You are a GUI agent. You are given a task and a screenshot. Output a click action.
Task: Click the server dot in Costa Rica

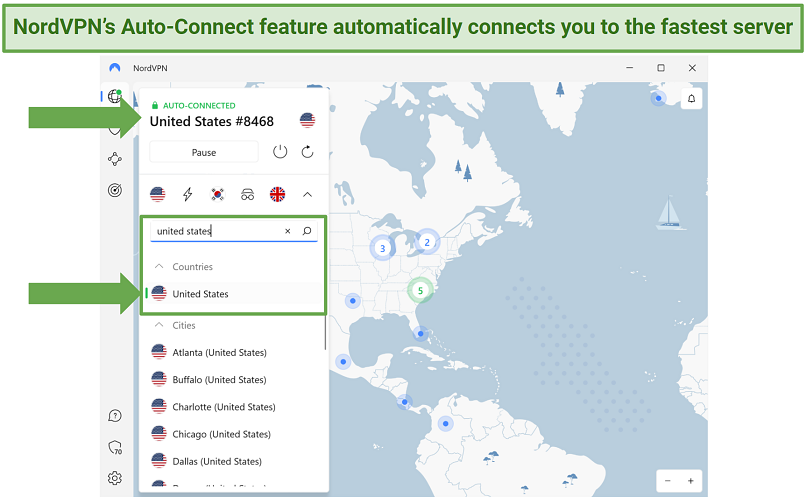pyautogui.click(x=405, y=402)
